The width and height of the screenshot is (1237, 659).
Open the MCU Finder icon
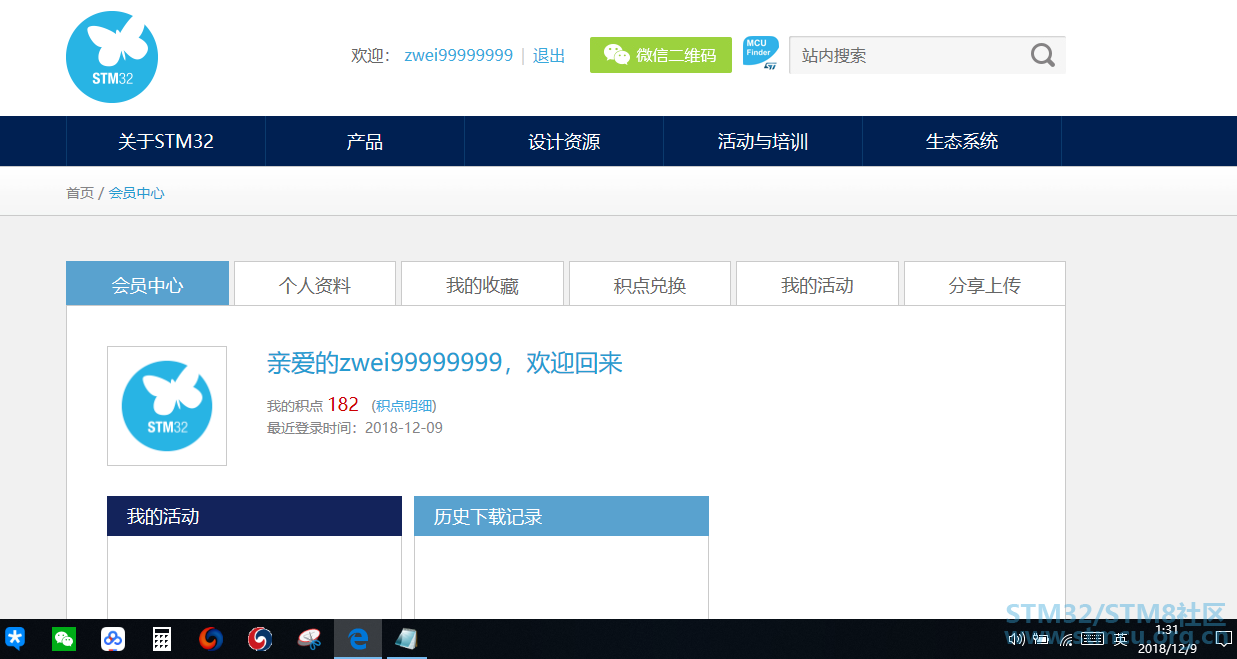760,54
